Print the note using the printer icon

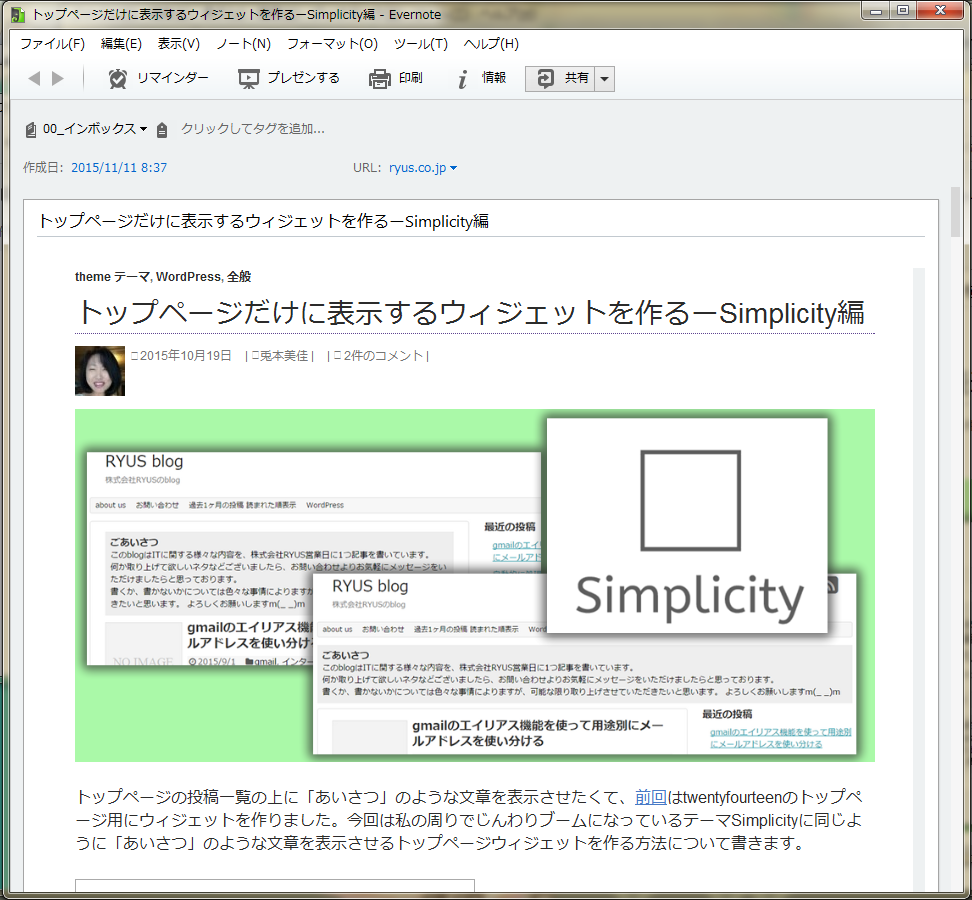click(379, 78)
